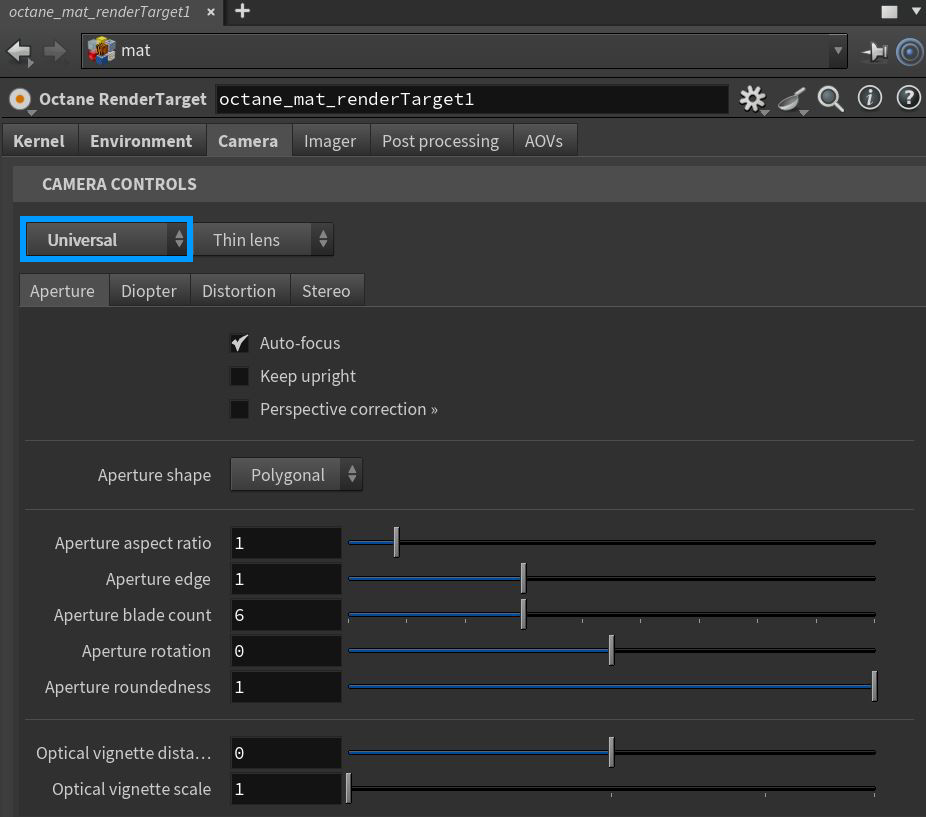Click the node info icon

coord(870,98)
